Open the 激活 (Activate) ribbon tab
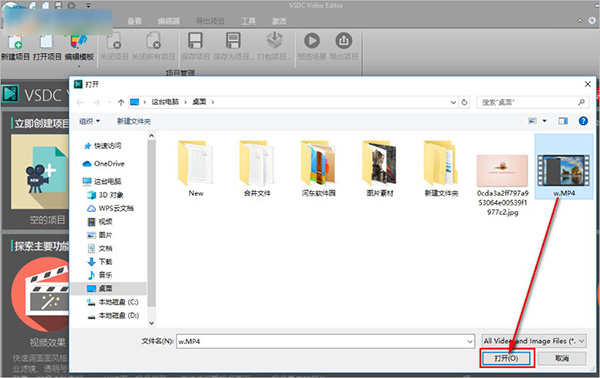The width and height of the screenshot is (600, 378). point(279,21)
